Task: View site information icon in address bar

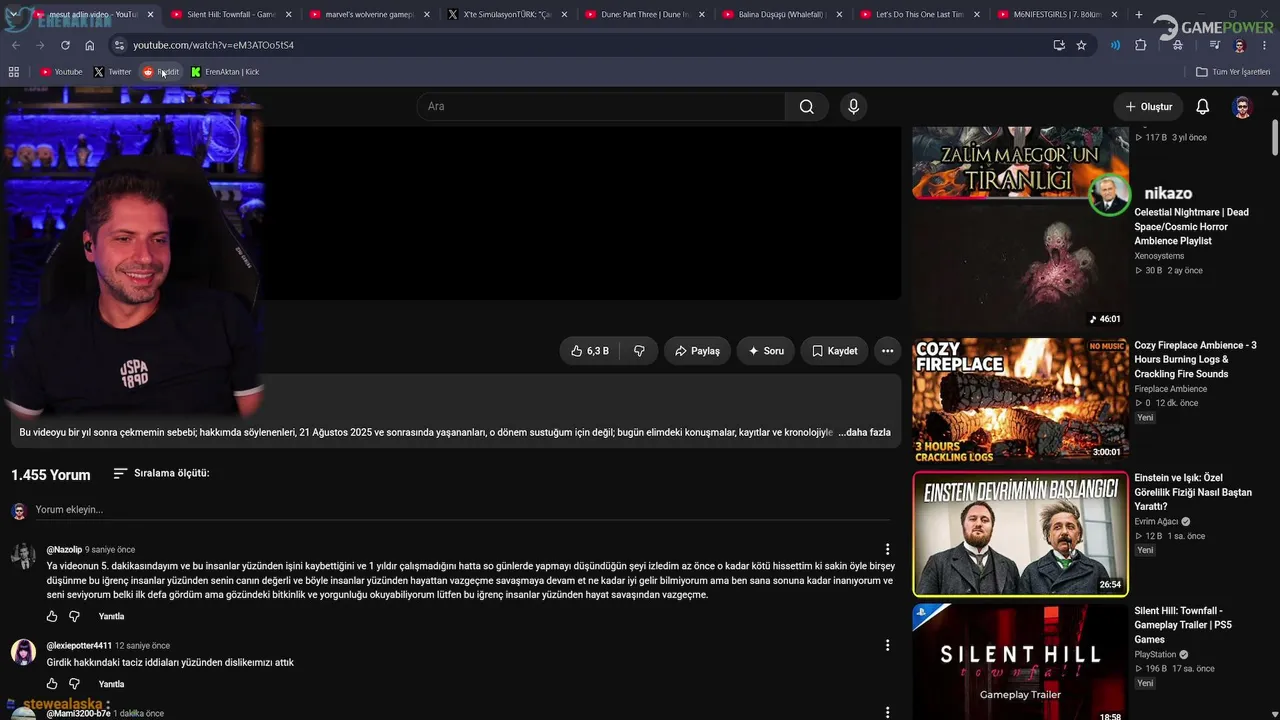Action: click(x=119, y=45)
